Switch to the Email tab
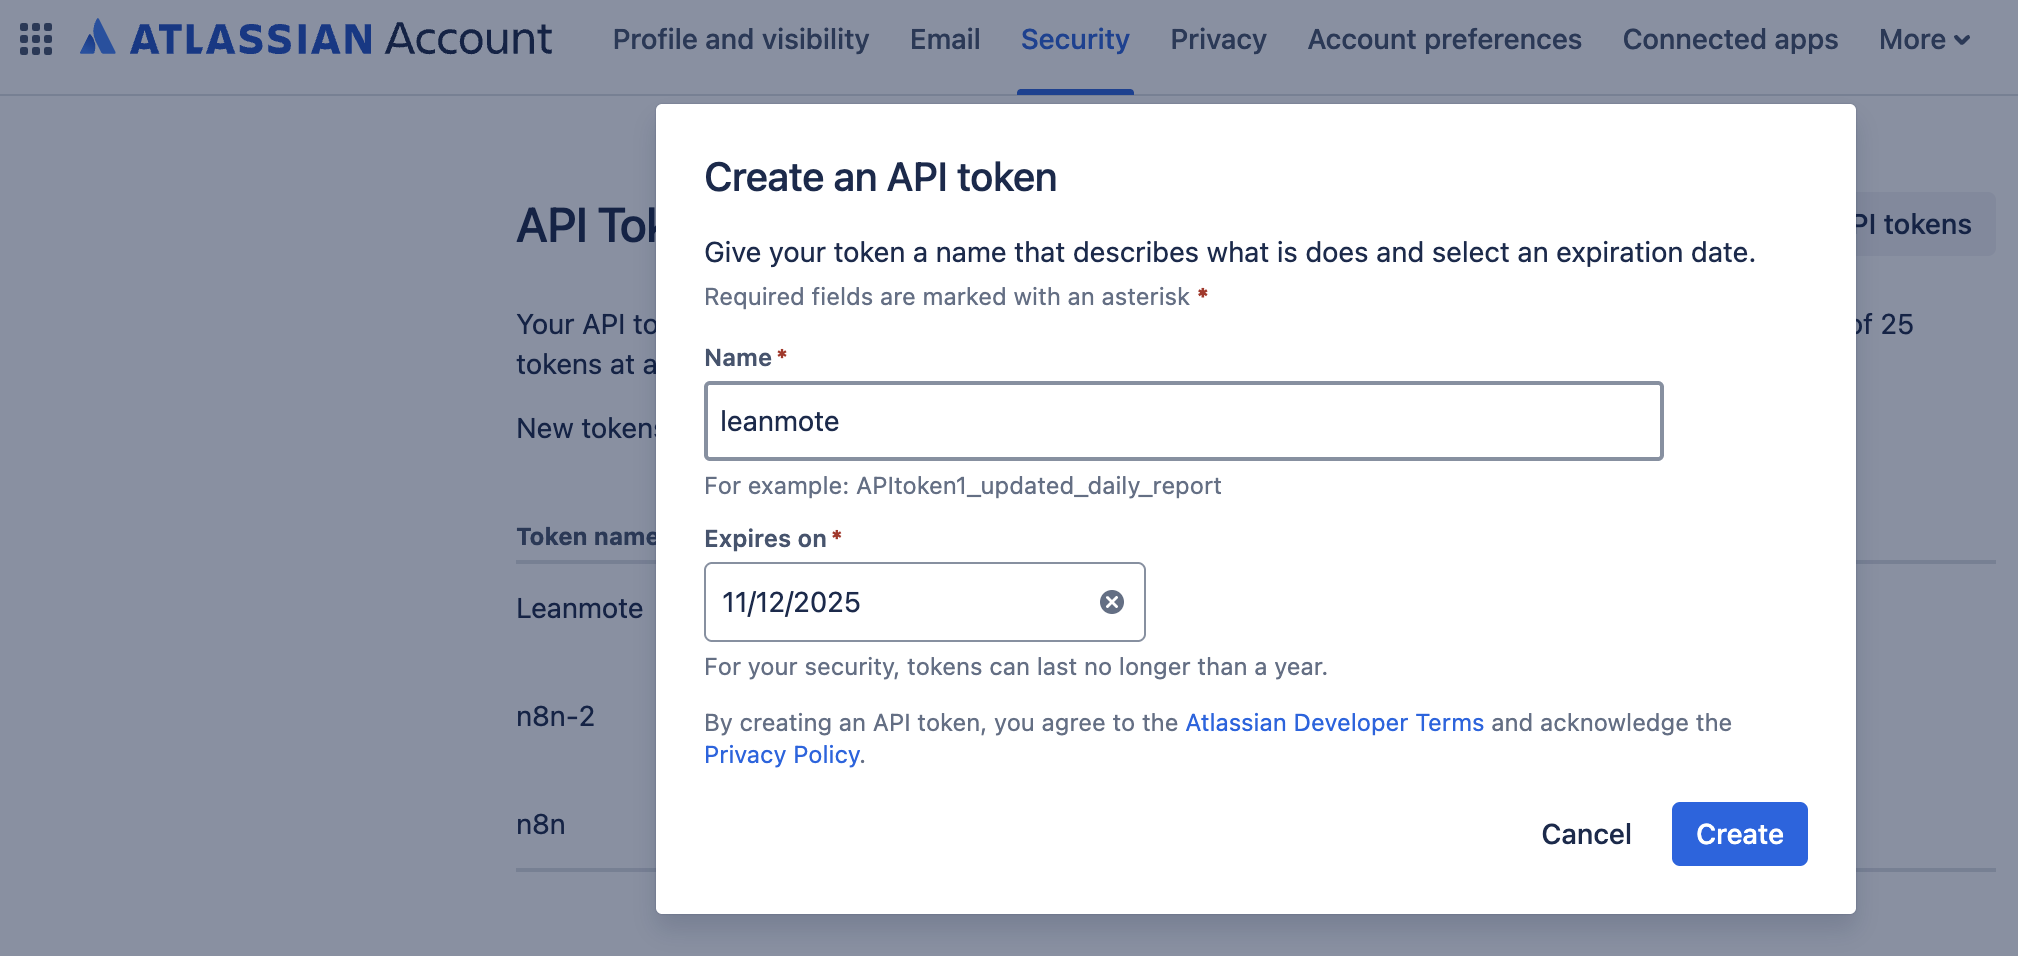This screenshot has height=956, width=2018. (944, 39)
